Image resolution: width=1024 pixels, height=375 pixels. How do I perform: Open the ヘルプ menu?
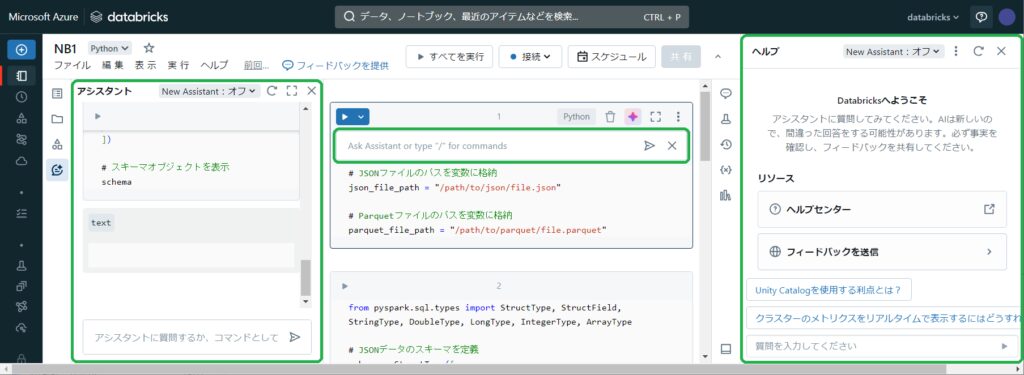point(214,65)
